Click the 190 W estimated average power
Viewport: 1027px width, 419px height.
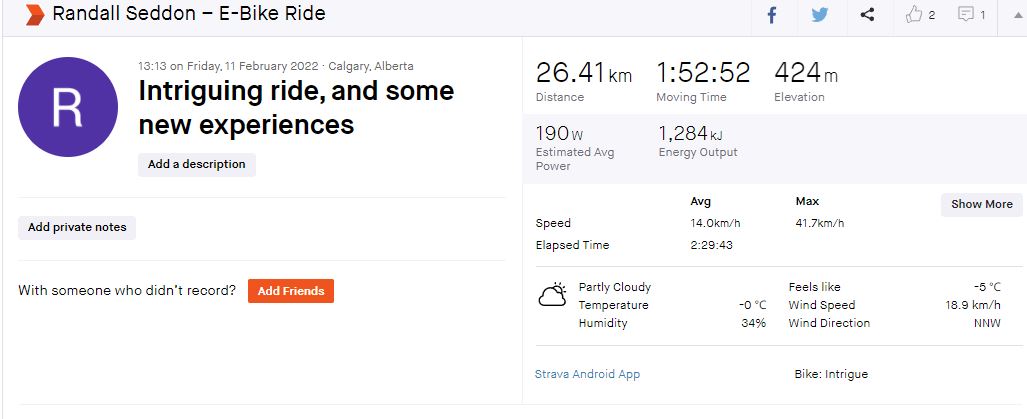click(559, 134)
